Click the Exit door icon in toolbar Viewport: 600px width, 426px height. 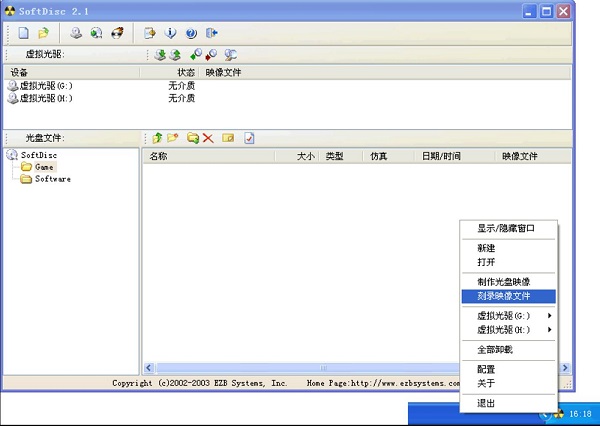(211, 33)
